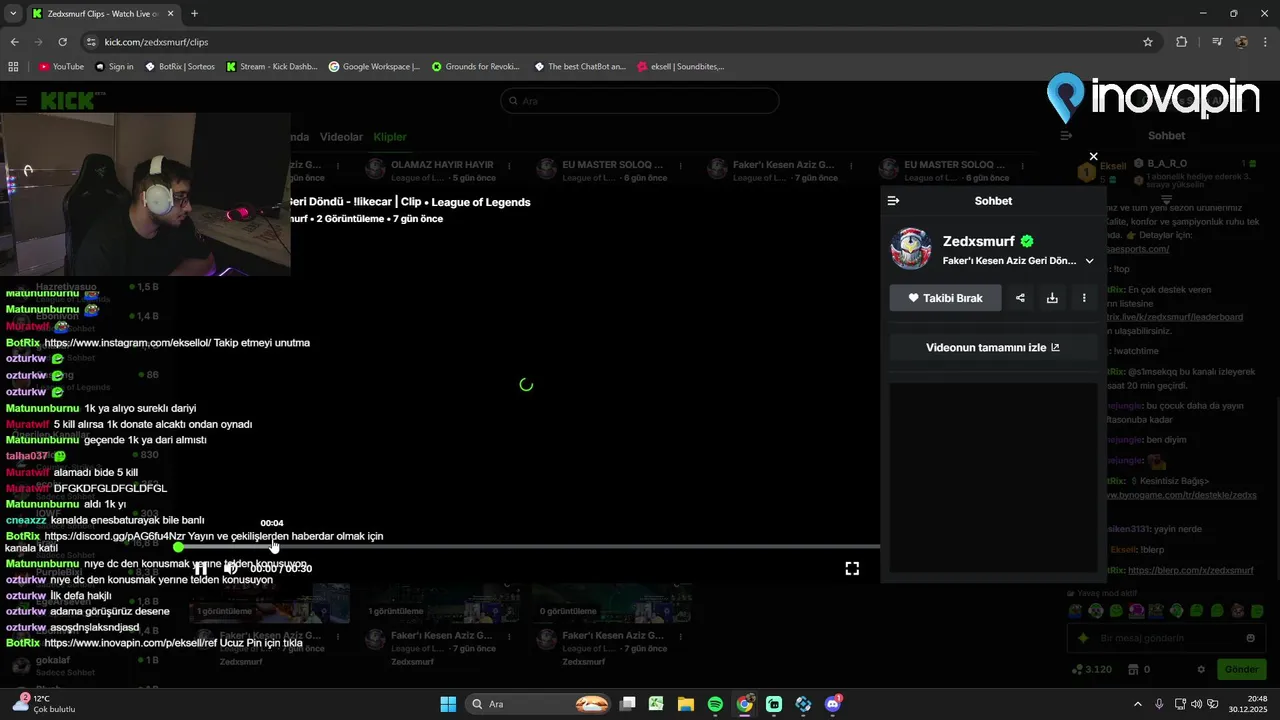Click the Bir mesaj gönderin chat input

(1155, 638)
